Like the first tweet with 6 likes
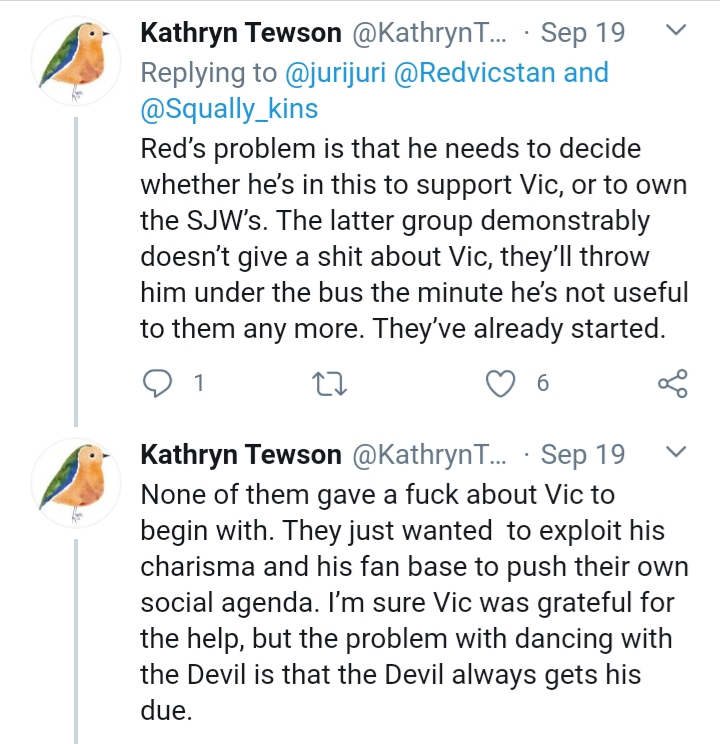Image resolution: width=720 pixels, height=744 pixels. 500,383
